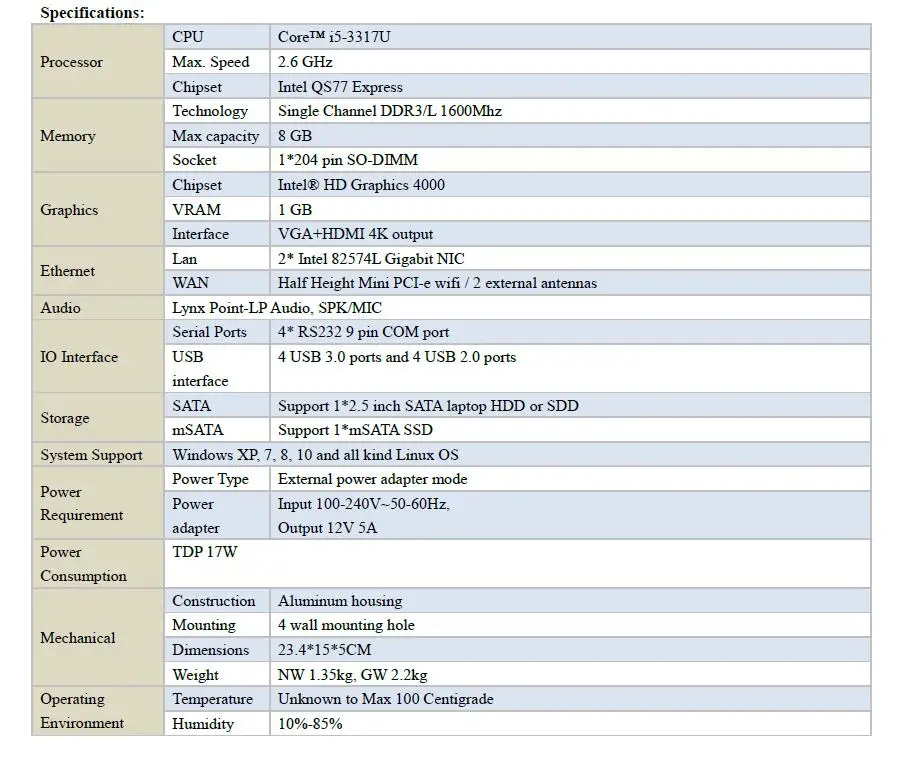This screenshot has height=762, width=904.
Task: Click the Dimensions label
Action: [x=210, y=650]
